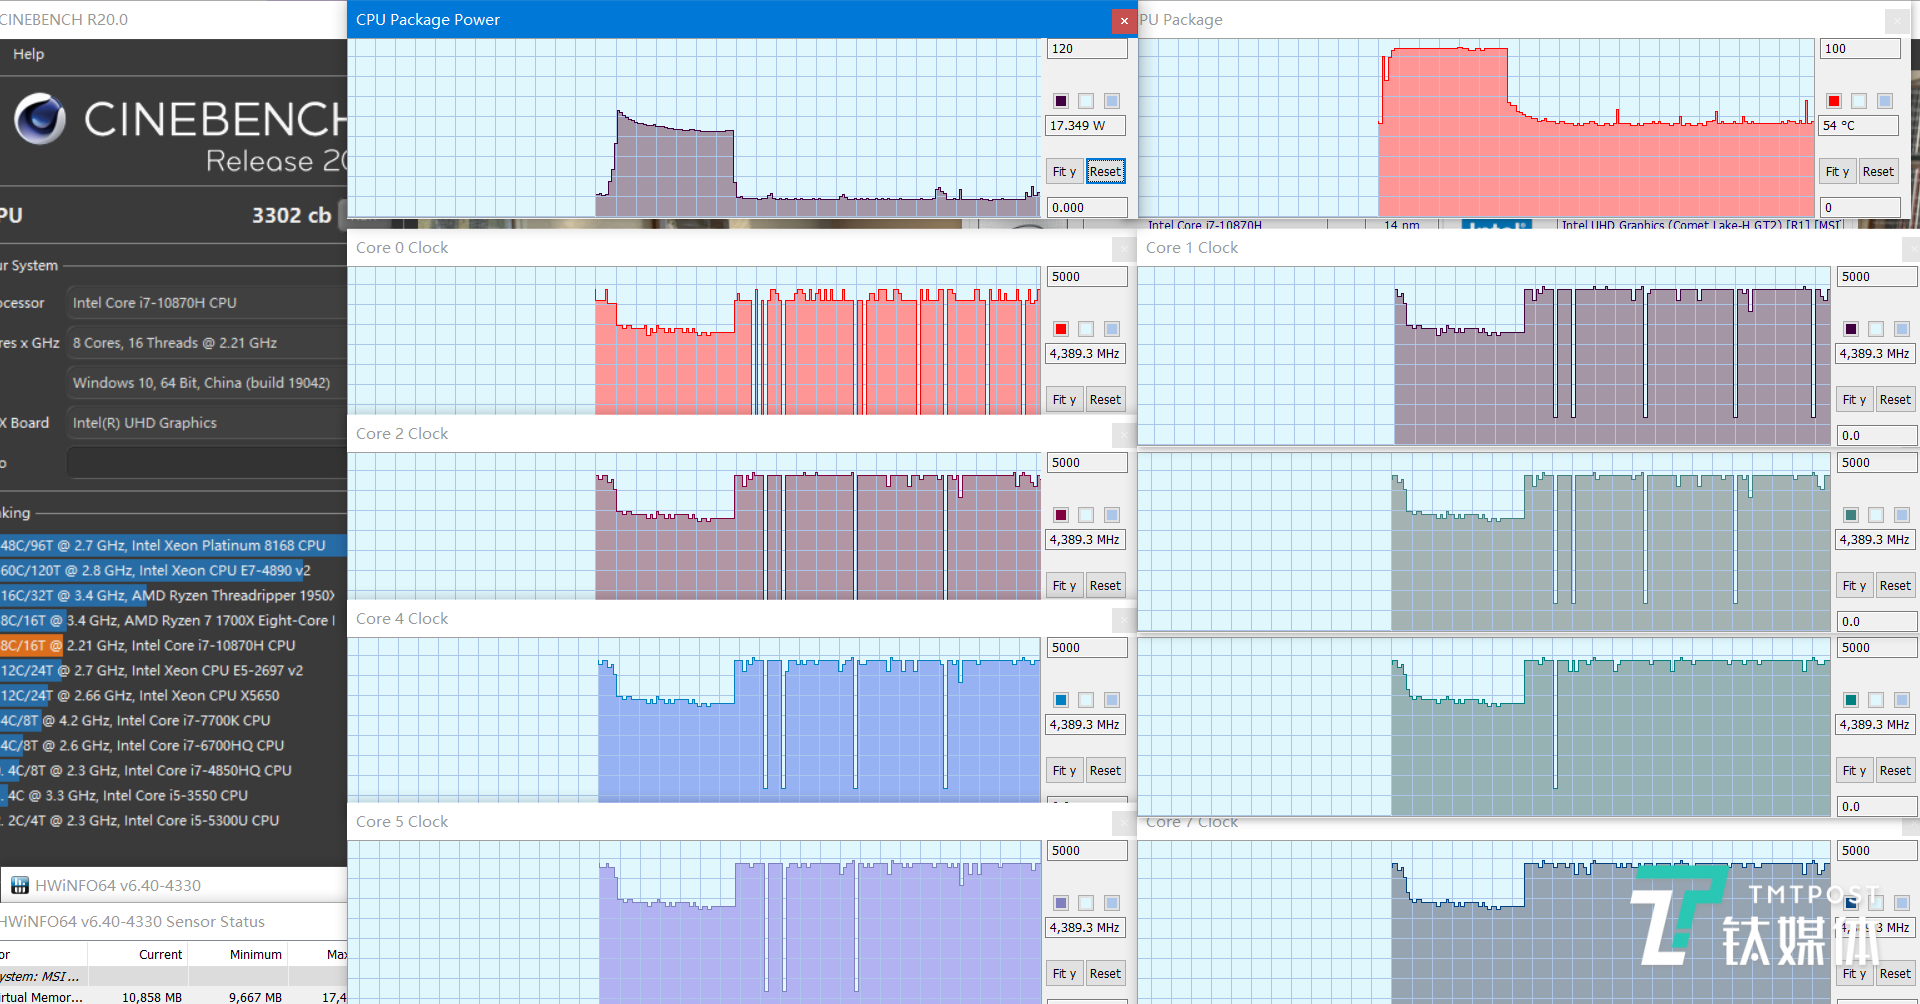1920x1004 pixels.
Task: Click the Core 0 Clock graph plot area
Action: click(x=694, y=341)
